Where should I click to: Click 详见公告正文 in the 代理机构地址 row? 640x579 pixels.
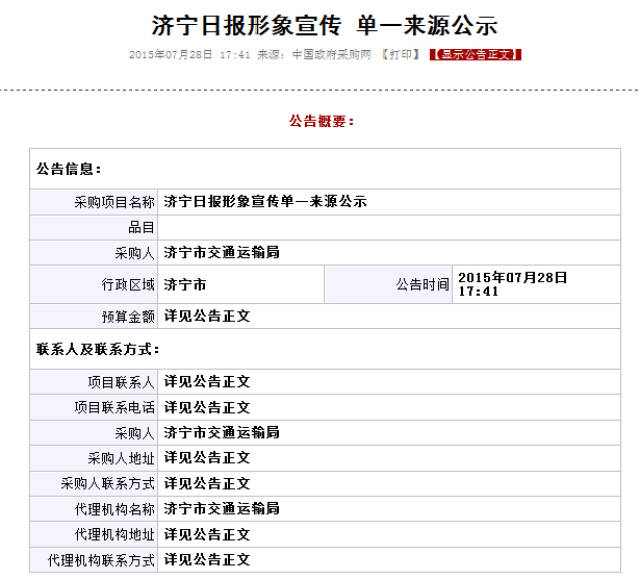(207, 534)
